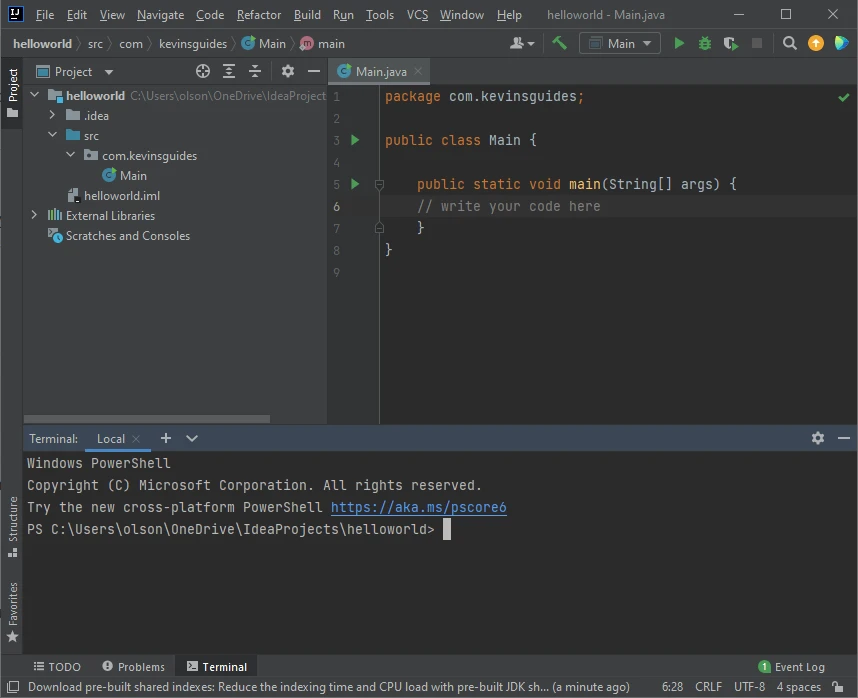Screen dimensions: 858x698
Task: Open the Project view selector dropdown
Action: (74, 72)
